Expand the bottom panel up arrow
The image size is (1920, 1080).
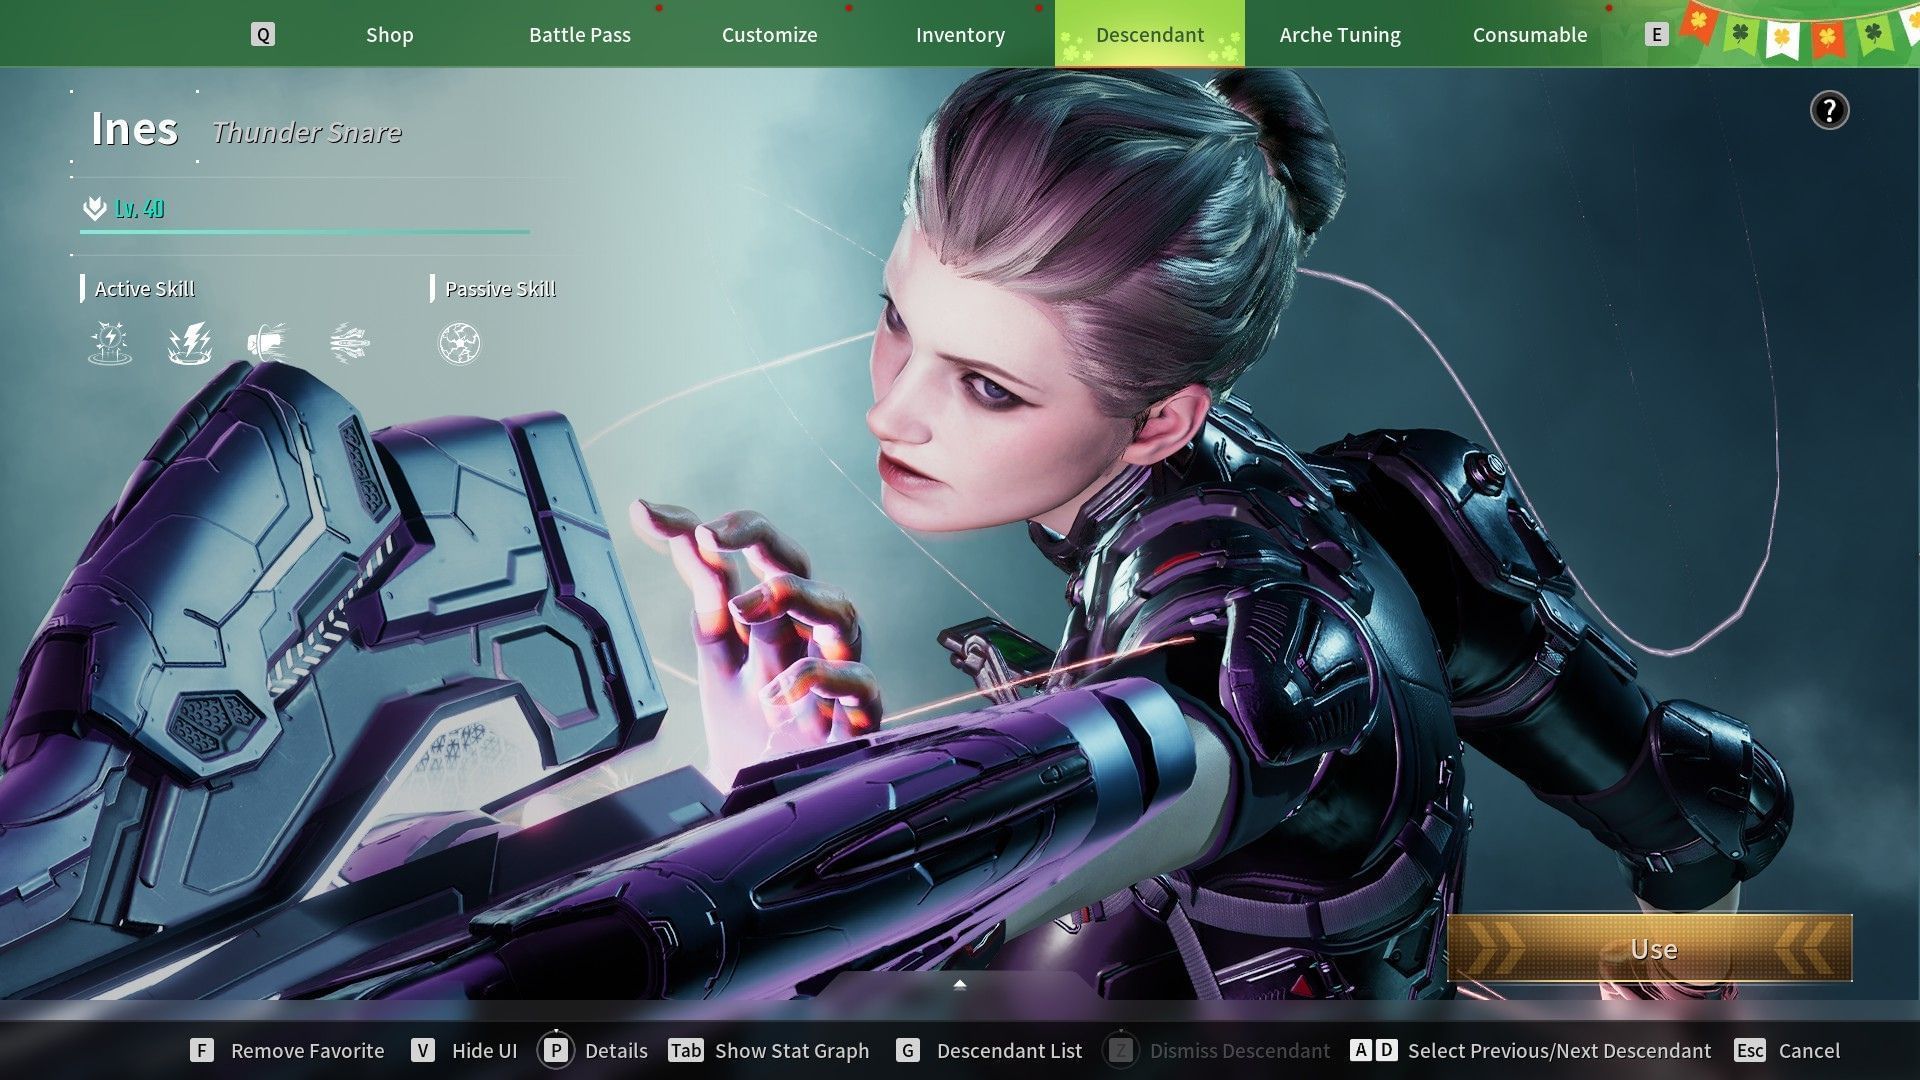click(x=960, y=985)
